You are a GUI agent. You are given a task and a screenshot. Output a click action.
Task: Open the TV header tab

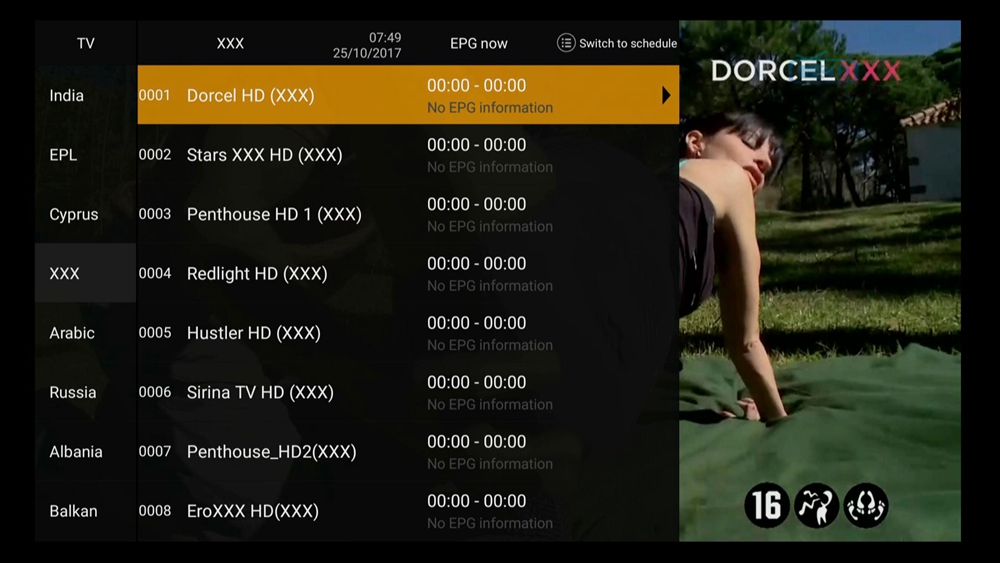coord(85,43)
